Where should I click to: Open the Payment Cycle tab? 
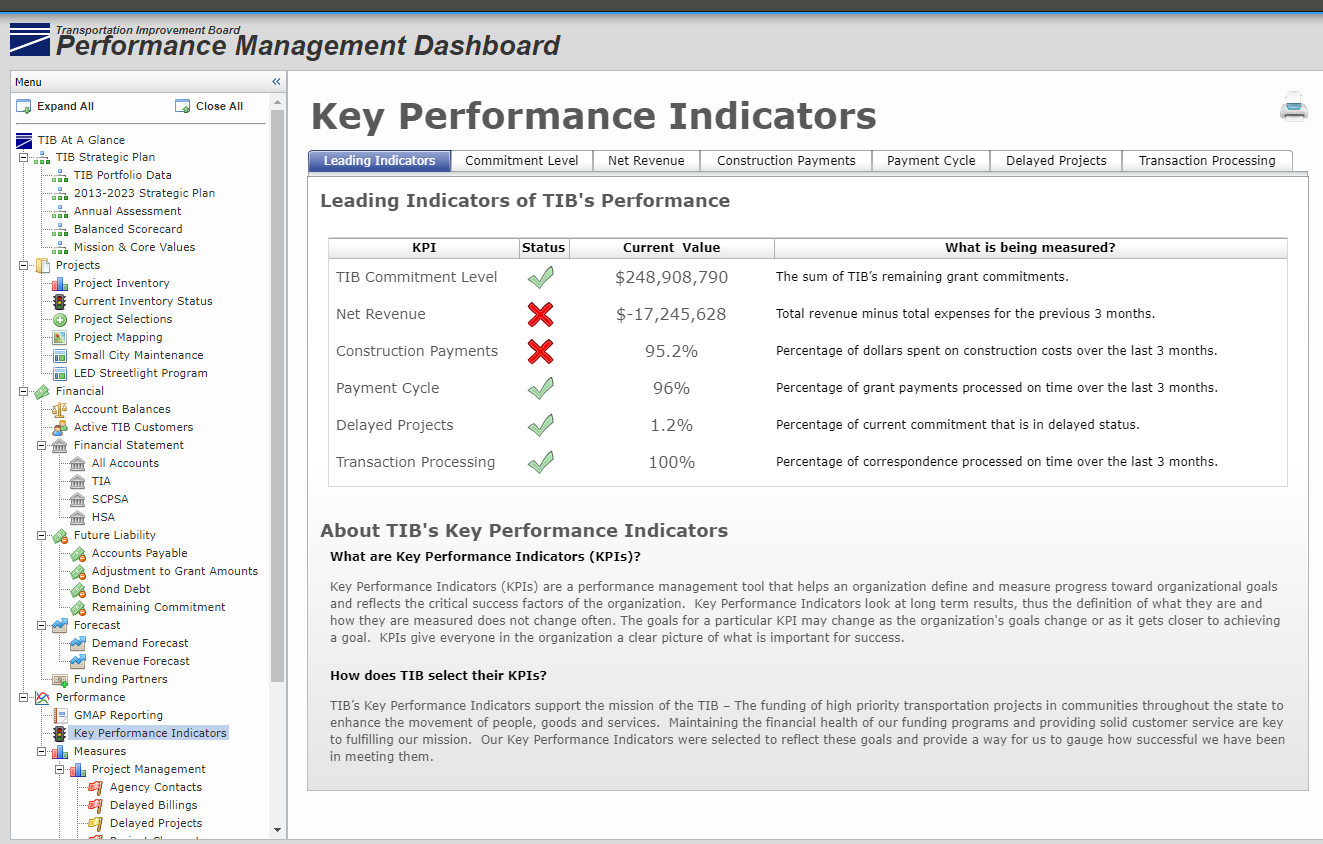click(931, 160)
